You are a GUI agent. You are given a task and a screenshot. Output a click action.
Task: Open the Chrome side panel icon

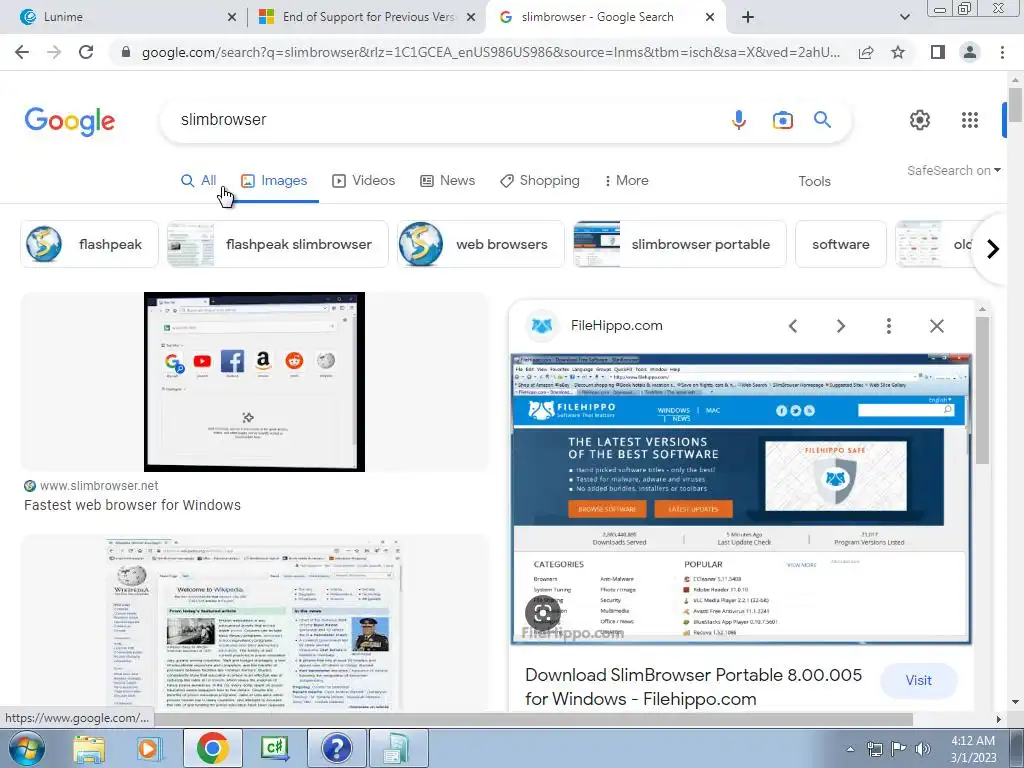938,52
